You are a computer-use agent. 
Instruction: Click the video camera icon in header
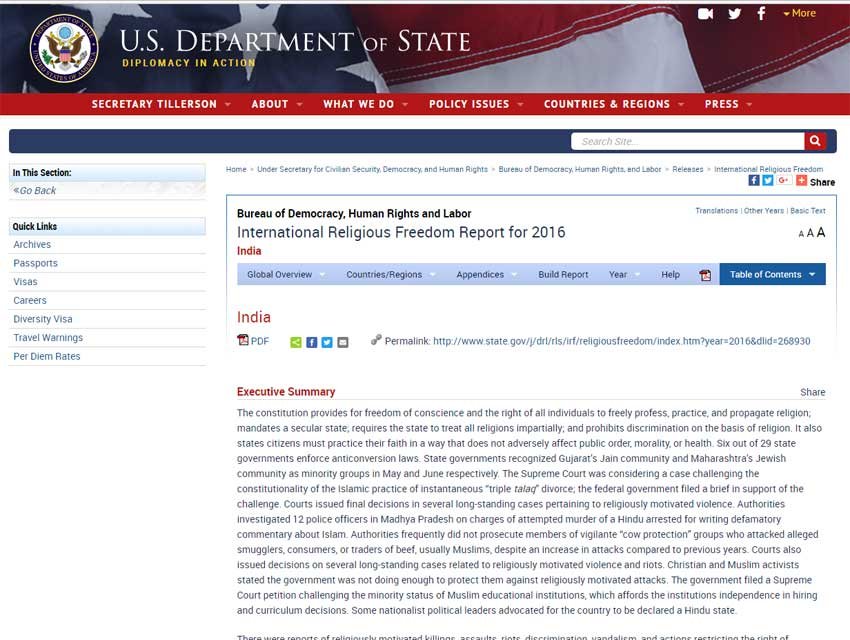(705, 14)
